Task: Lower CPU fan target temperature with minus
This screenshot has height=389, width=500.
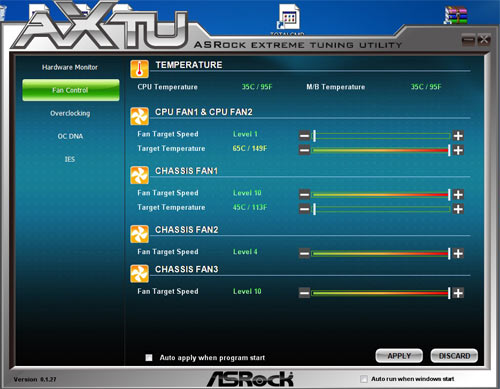Action: coord(304,150)
